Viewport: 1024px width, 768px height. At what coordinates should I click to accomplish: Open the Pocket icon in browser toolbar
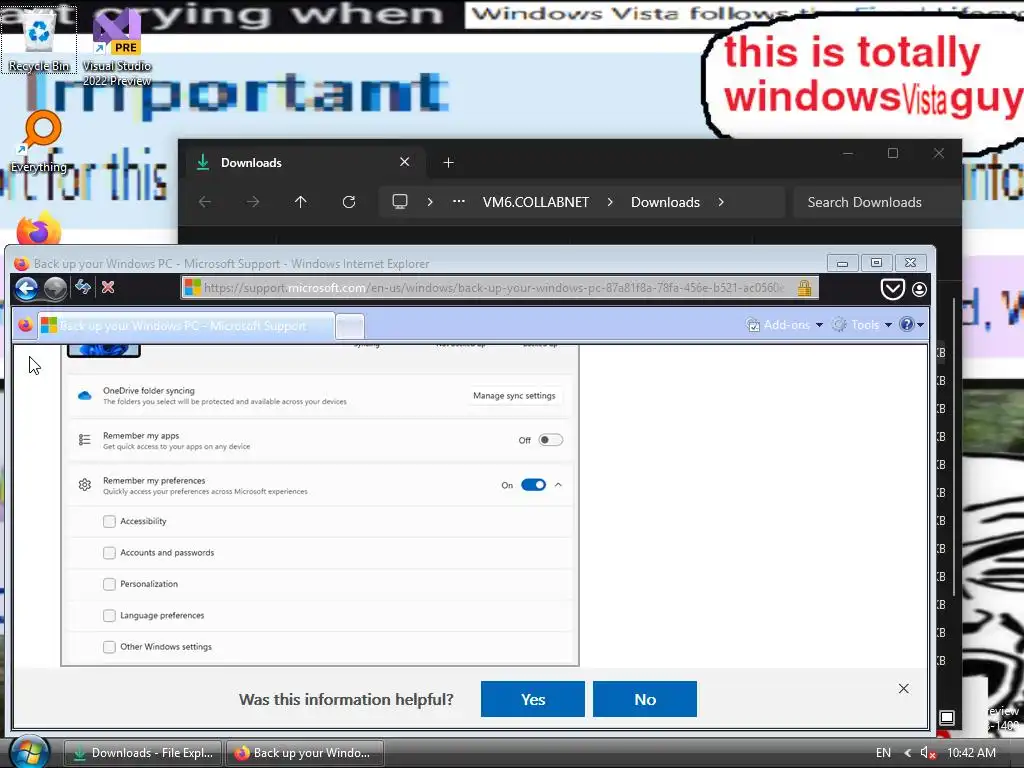pos(892,289)
